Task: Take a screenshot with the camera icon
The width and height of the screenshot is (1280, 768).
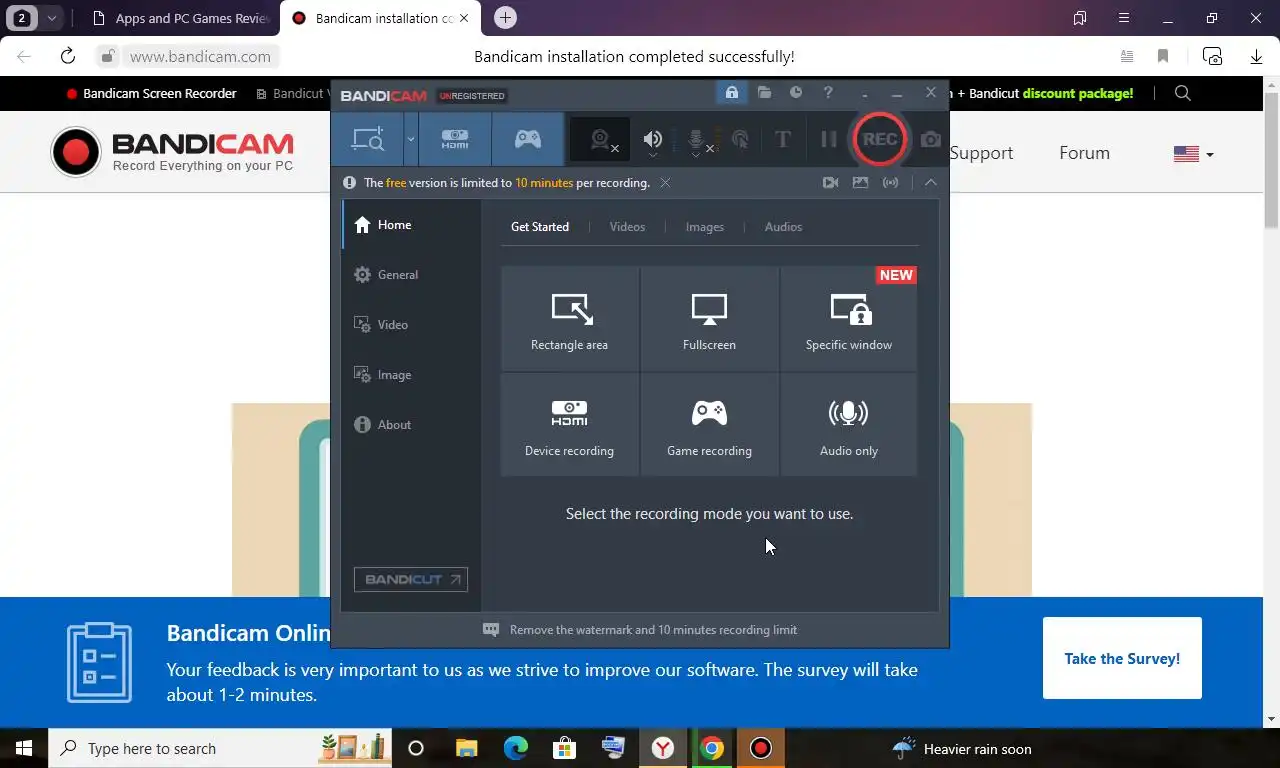Action: pyautogui.click(x=930, y=140)
